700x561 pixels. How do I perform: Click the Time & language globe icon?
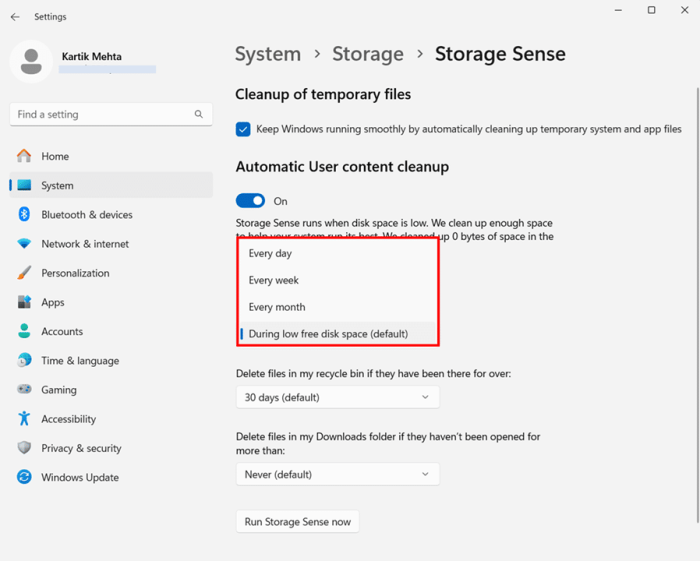coord(24,360)
